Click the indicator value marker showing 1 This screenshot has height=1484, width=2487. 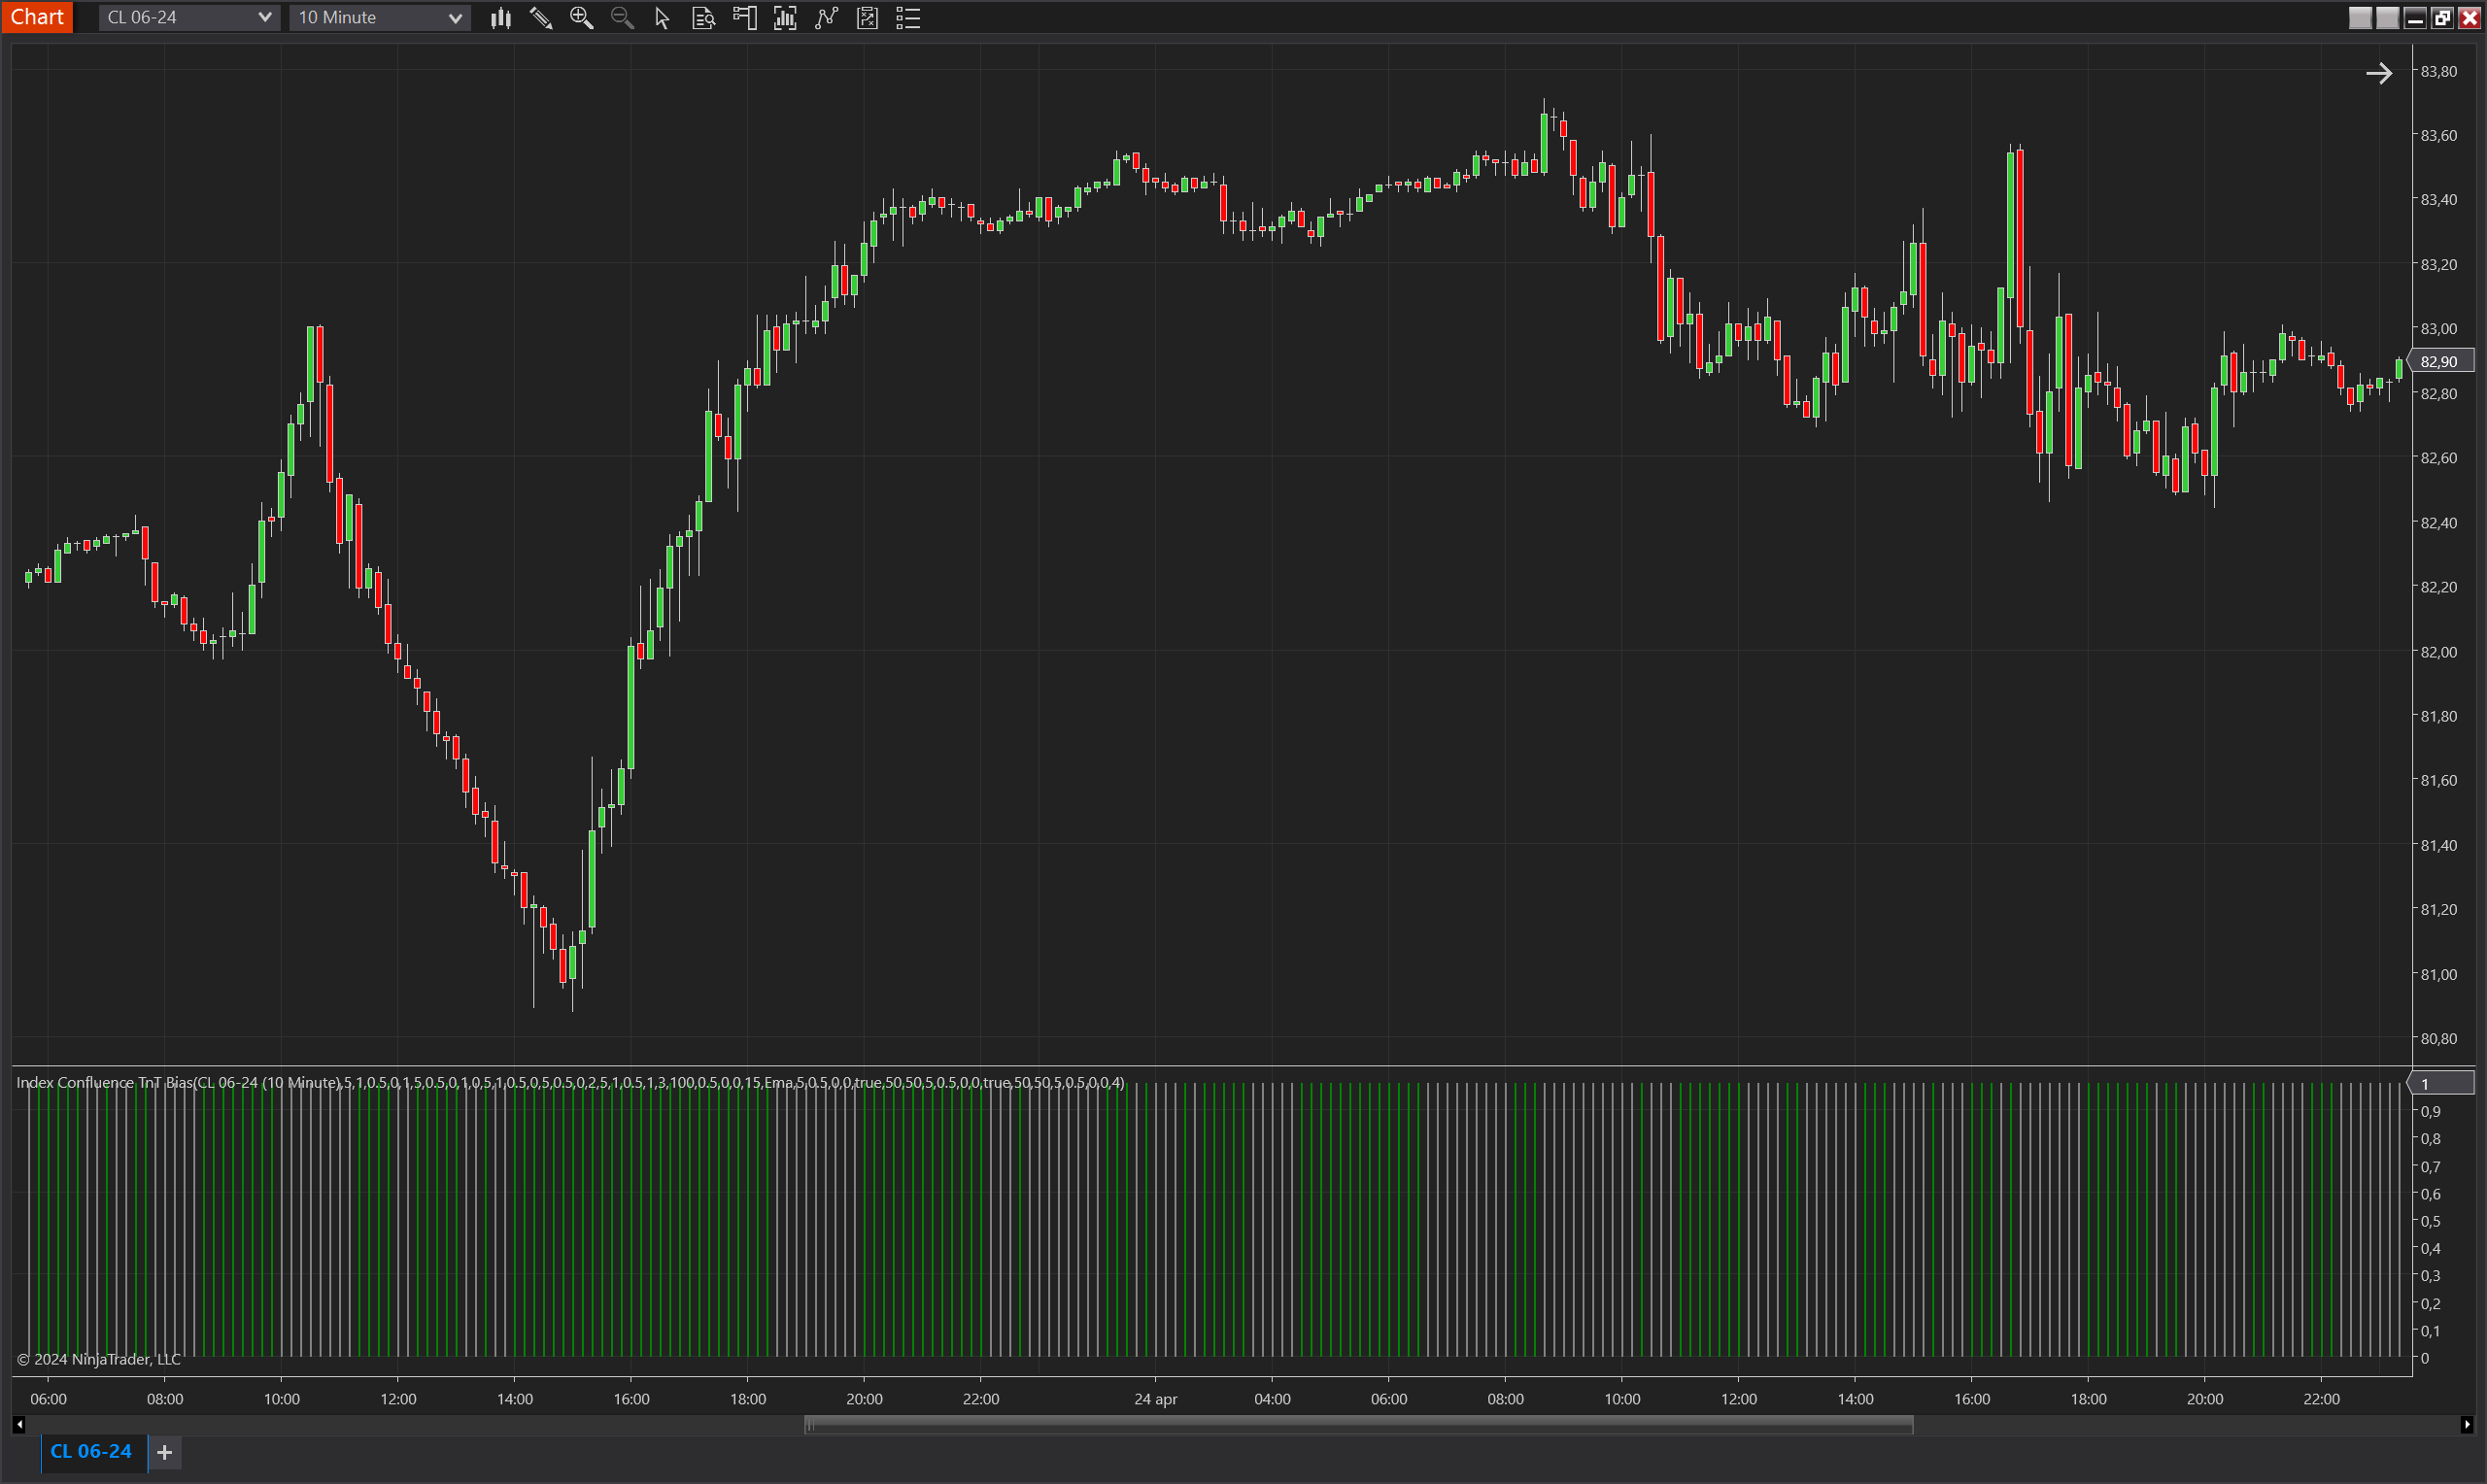click(x=2441, y=1083)
